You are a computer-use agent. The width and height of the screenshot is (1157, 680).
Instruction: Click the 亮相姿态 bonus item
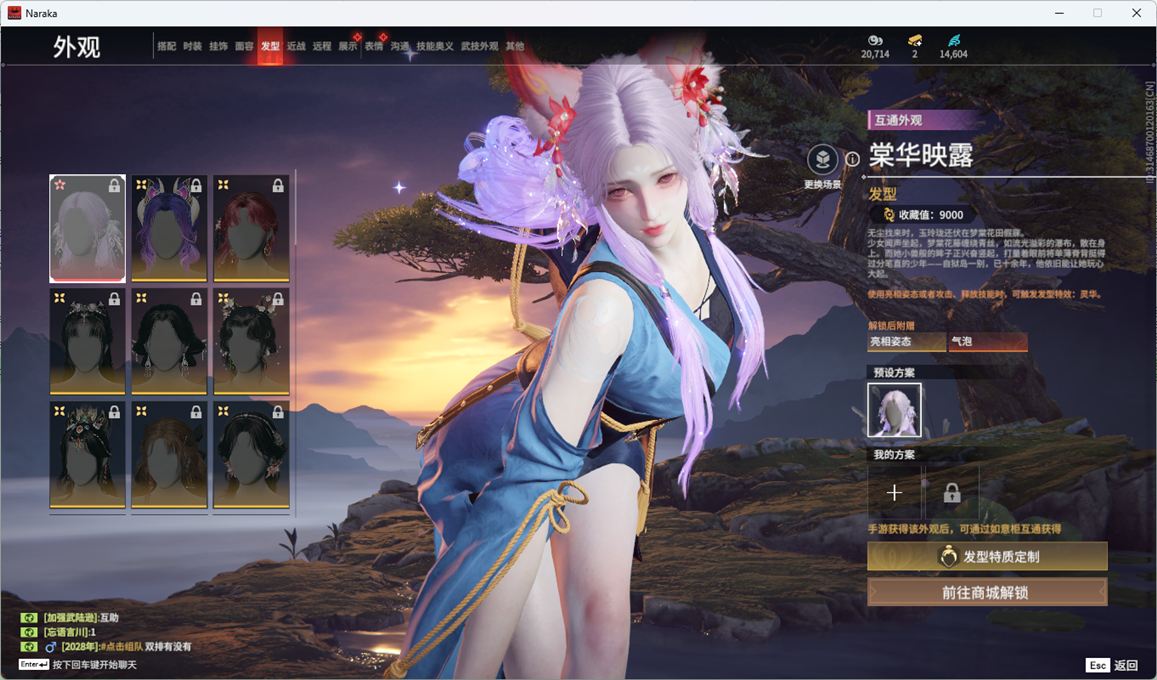tap(907, 341)
